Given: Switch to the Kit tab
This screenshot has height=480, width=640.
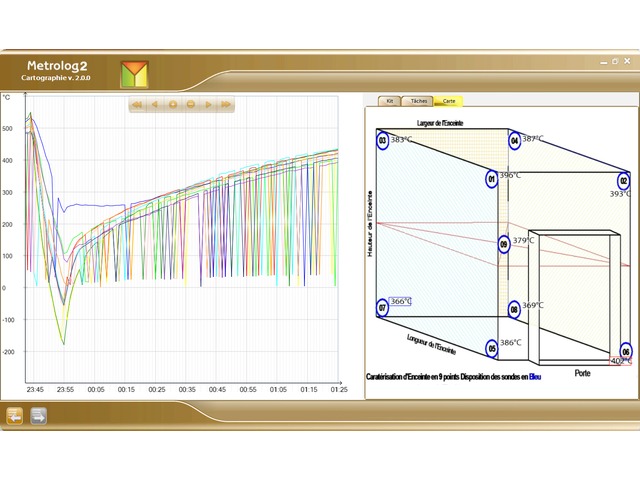Looking at the screenshot, I should [390, 101].
